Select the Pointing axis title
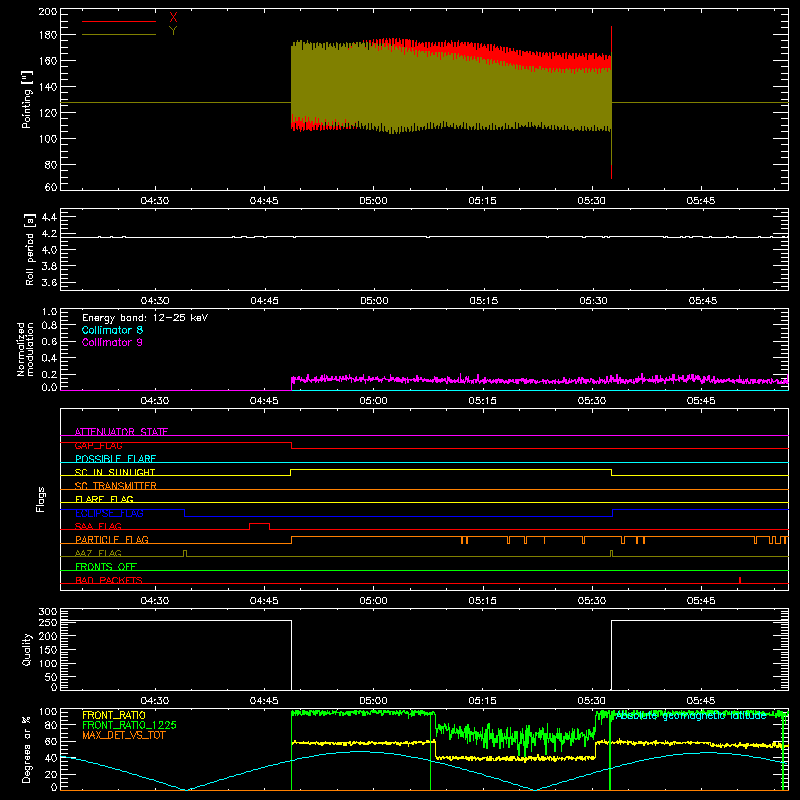 [x=27, y=99]
